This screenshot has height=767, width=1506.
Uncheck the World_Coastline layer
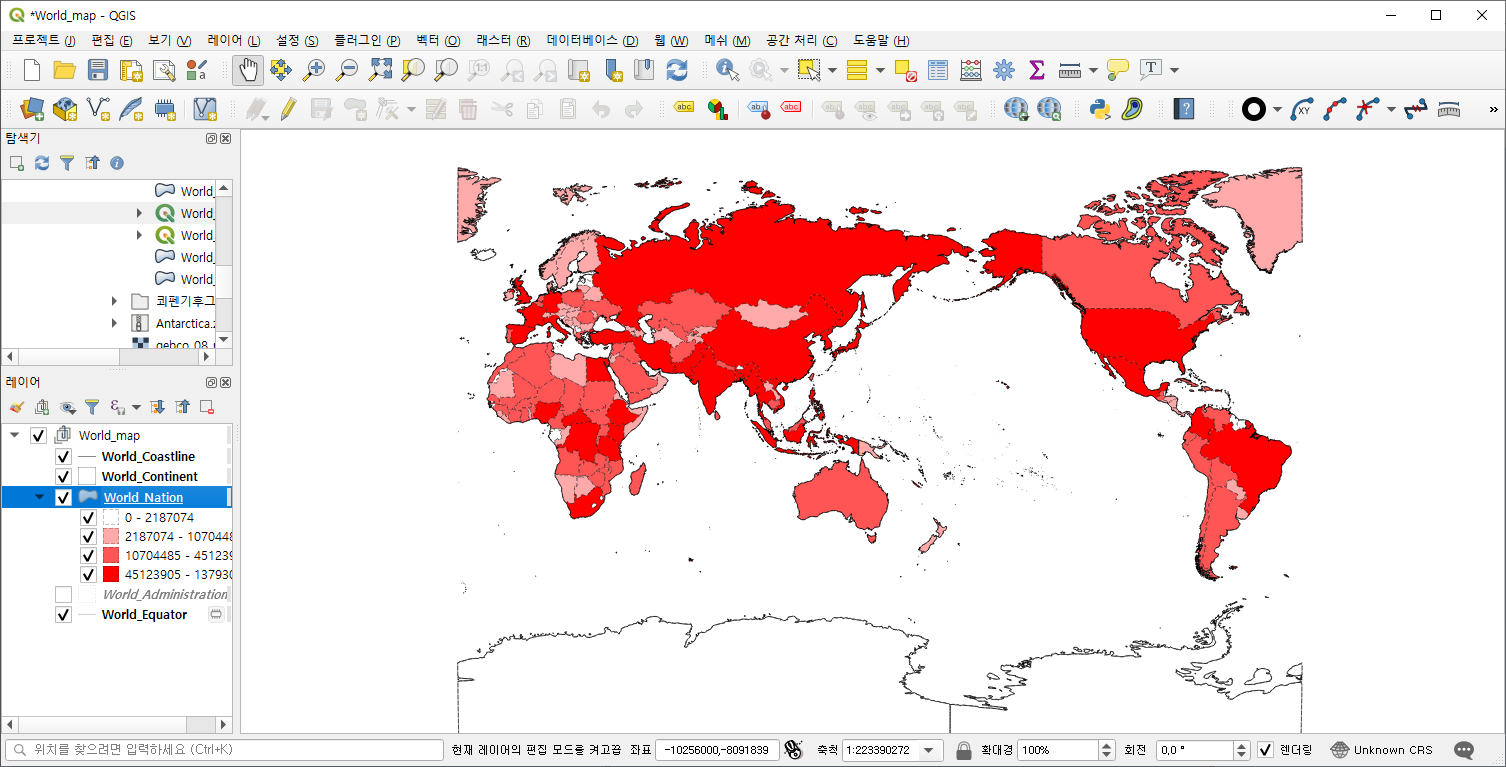[x=63, y=456]
